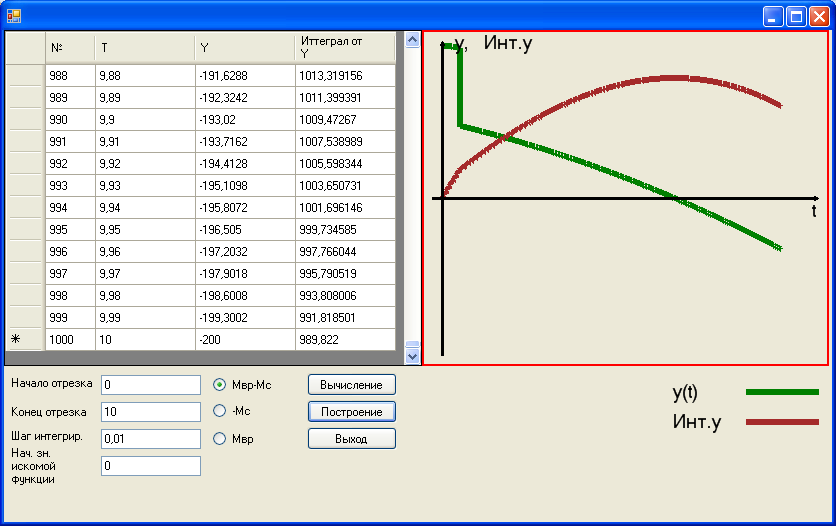Click the table scrollbar up arrow

(x=412, y=40)
